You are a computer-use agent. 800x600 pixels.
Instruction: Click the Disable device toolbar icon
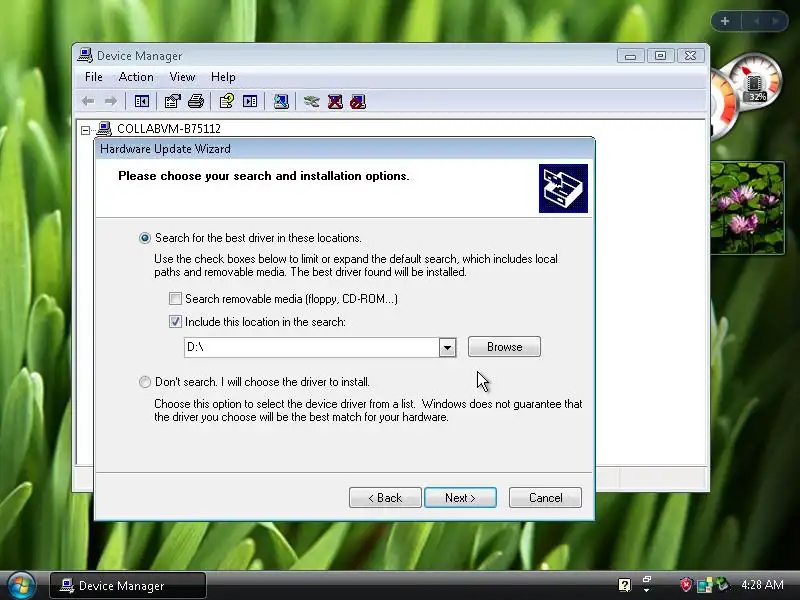click(358, 102)
